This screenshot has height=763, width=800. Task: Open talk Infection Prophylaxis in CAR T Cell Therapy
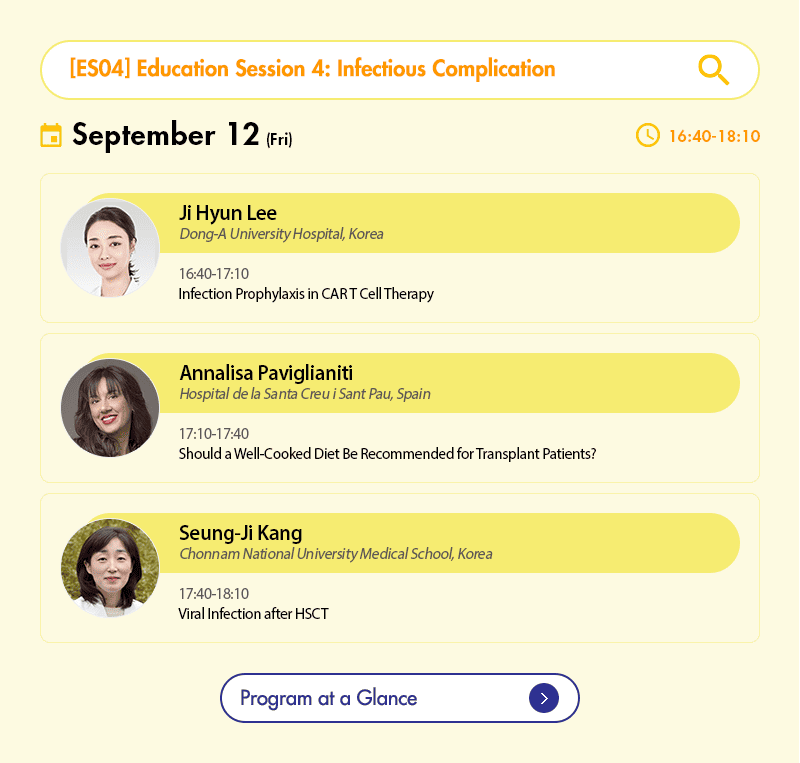tap(306, 294)
